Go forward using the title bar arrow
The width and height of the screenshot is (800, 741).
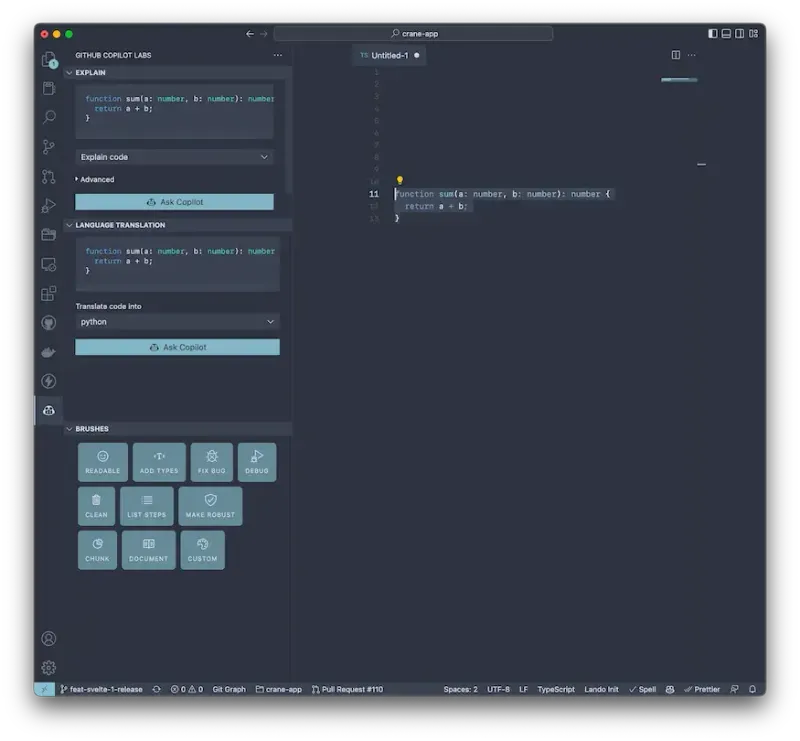[263, 34]
